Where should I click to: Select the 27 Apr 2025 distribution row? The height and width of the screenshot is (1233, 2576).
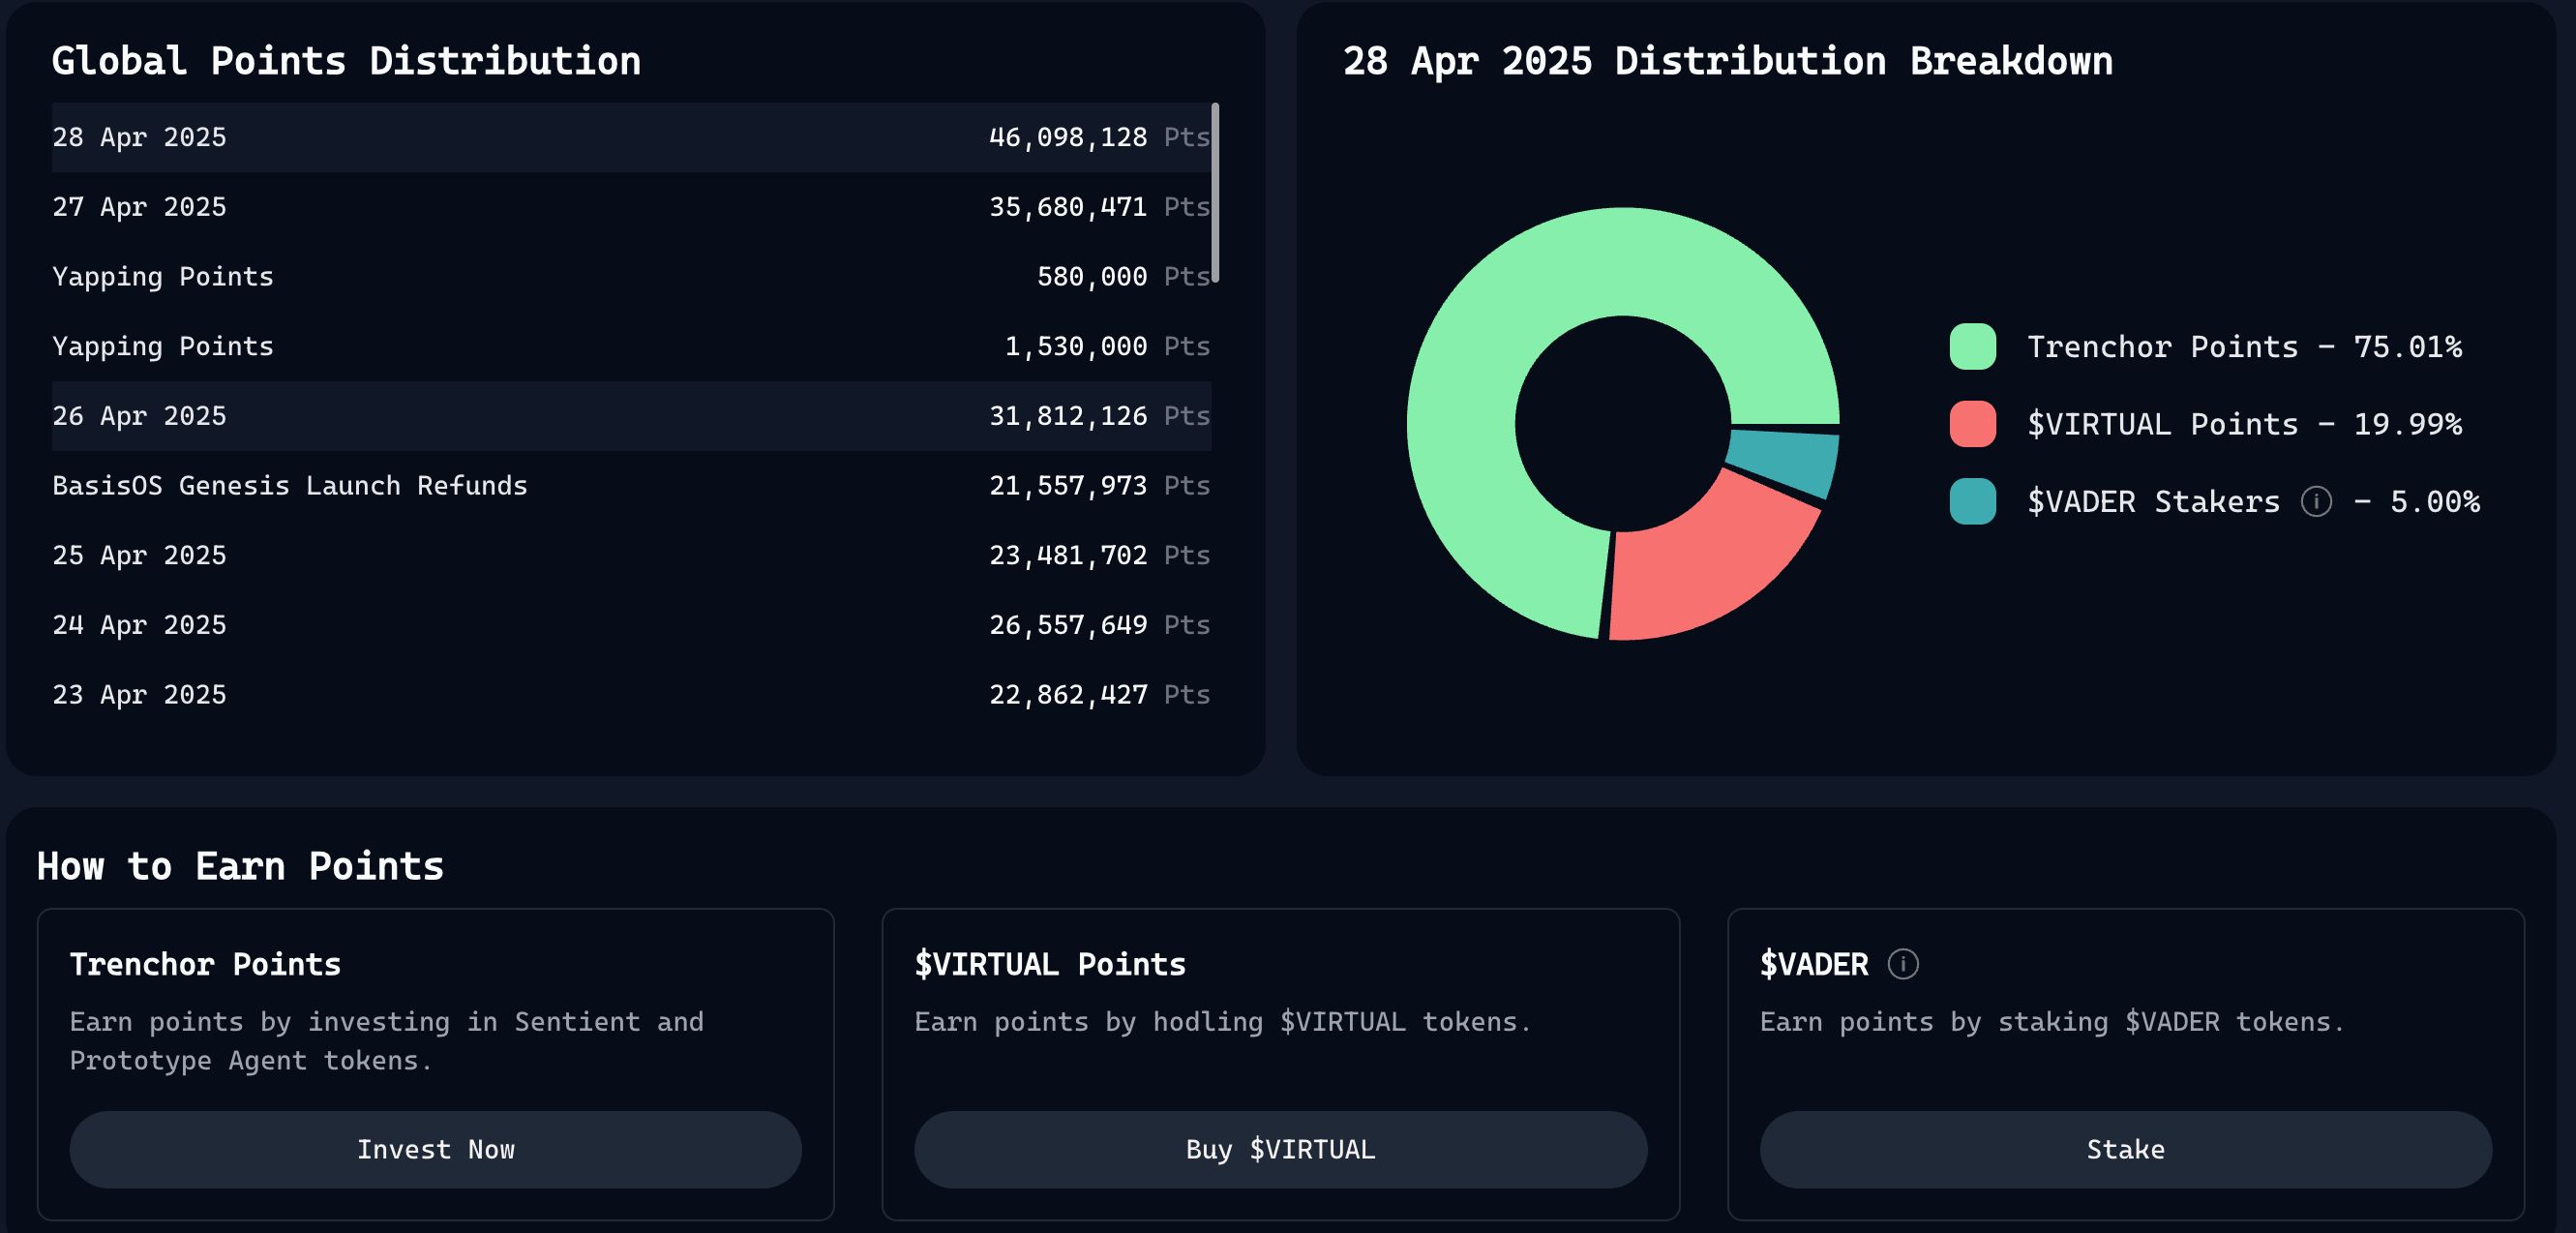click(x=630, y=207)
